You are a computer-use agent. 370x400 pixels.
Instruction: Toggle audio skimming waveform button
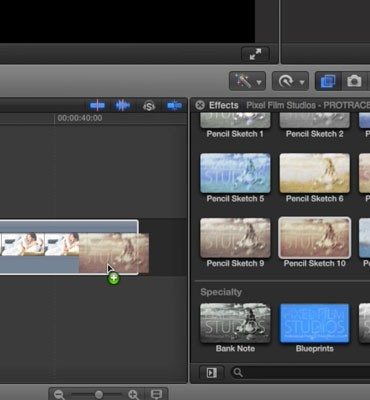click(122, 106)
